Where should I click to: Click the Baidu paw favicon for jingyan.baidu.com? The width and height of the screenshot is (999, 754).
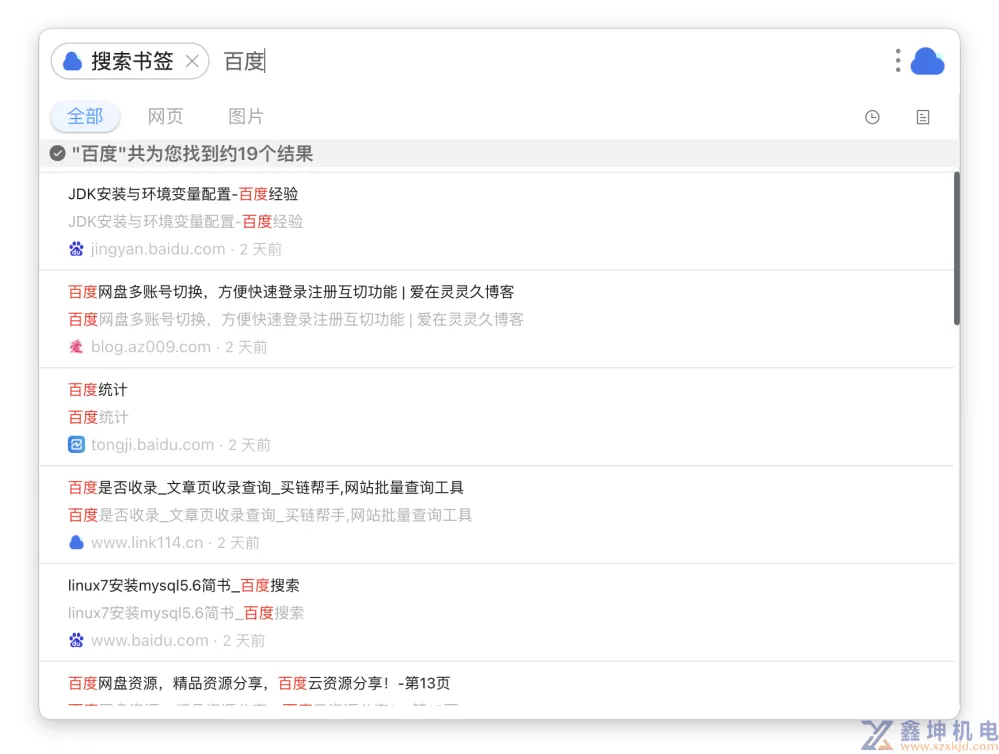(76, 249)
